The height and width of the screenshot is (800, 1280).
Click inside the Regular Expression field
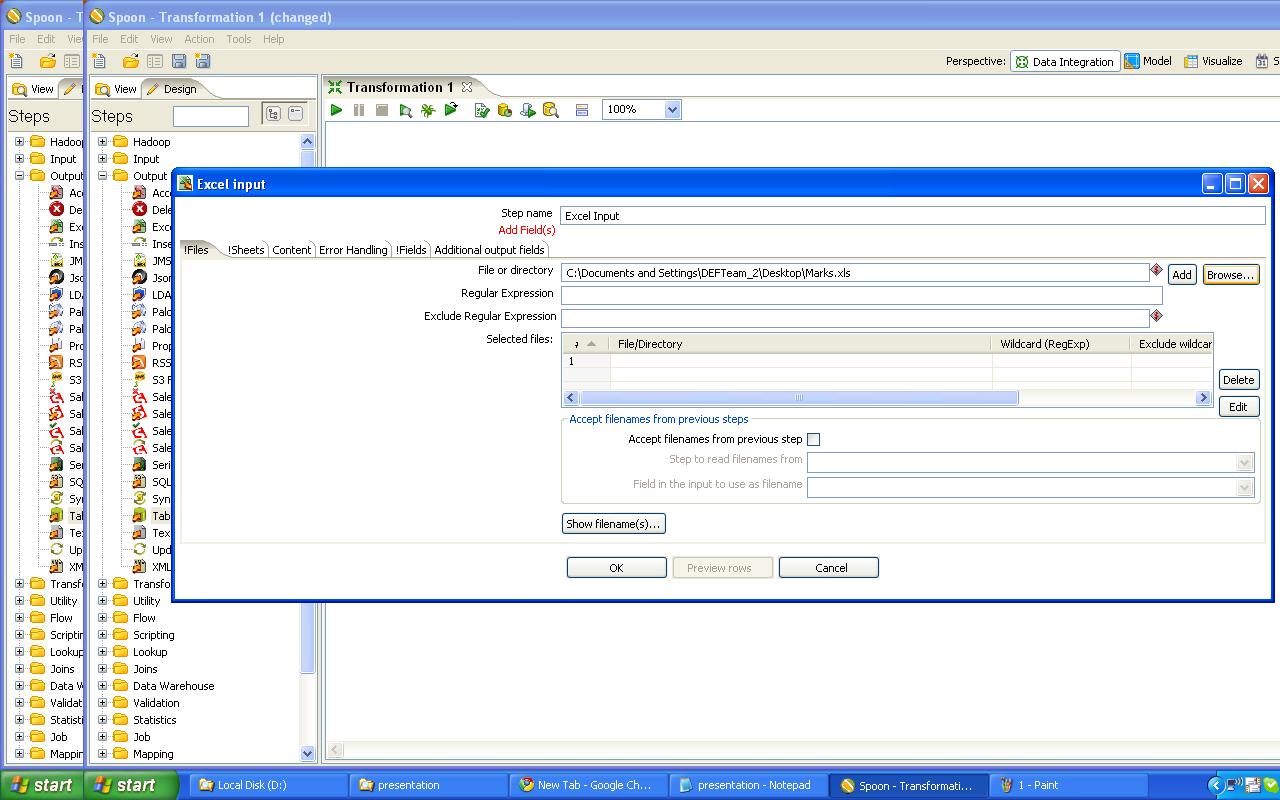coord(860,295)
